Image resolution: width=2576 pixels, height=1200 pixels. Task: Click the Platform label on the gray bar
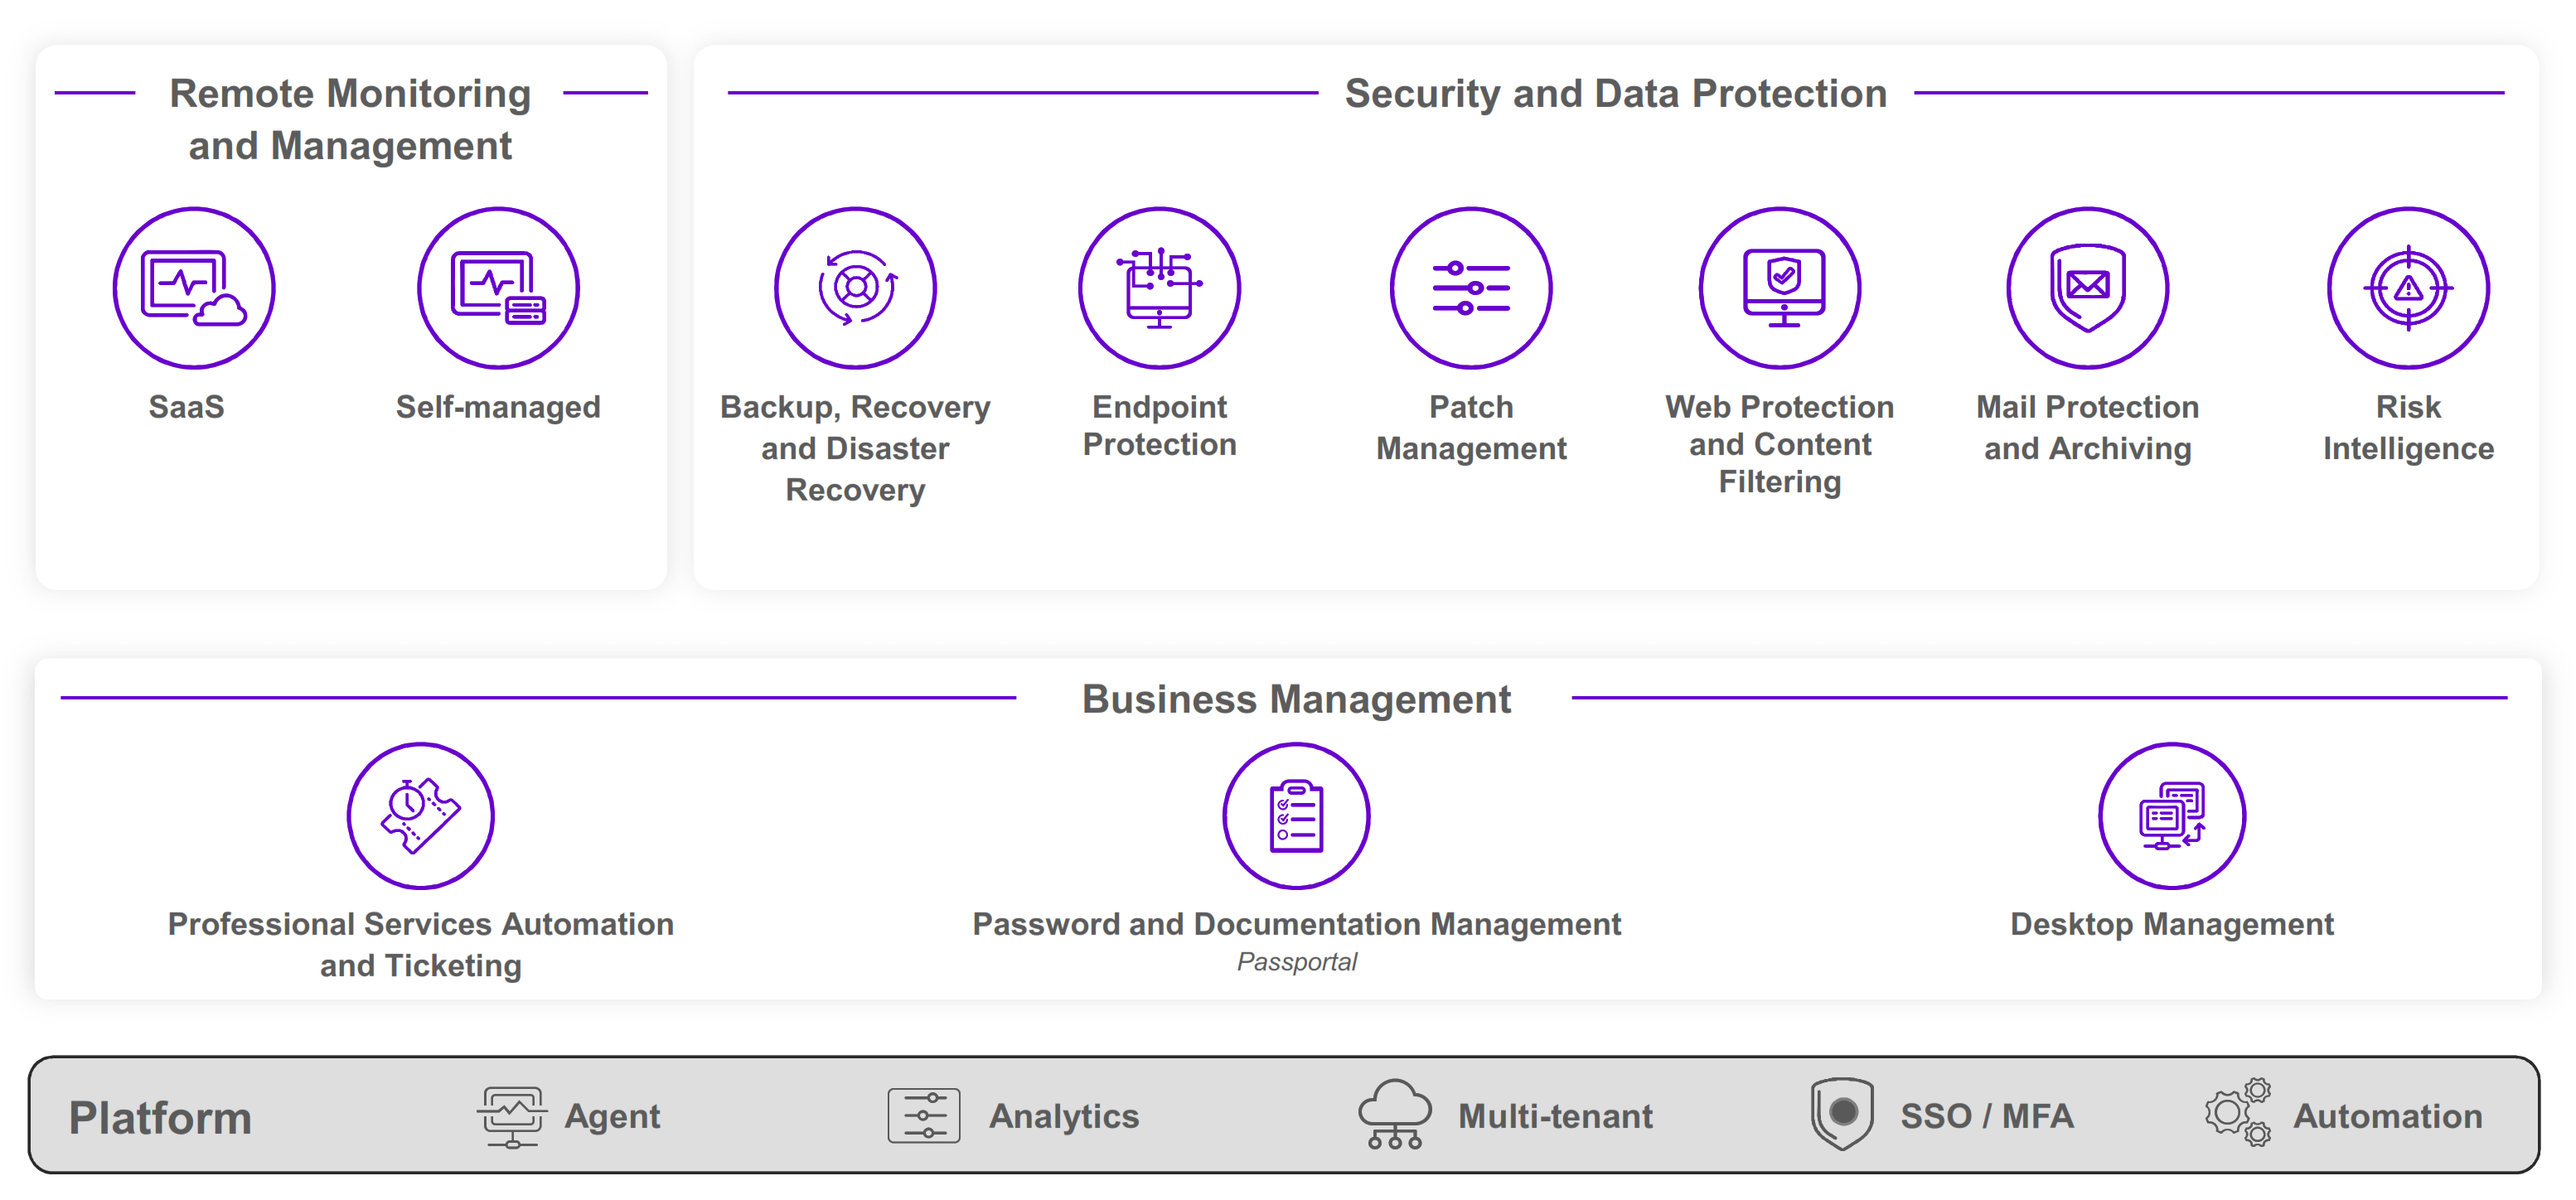pyautogui.click(x=160, y=1117)
